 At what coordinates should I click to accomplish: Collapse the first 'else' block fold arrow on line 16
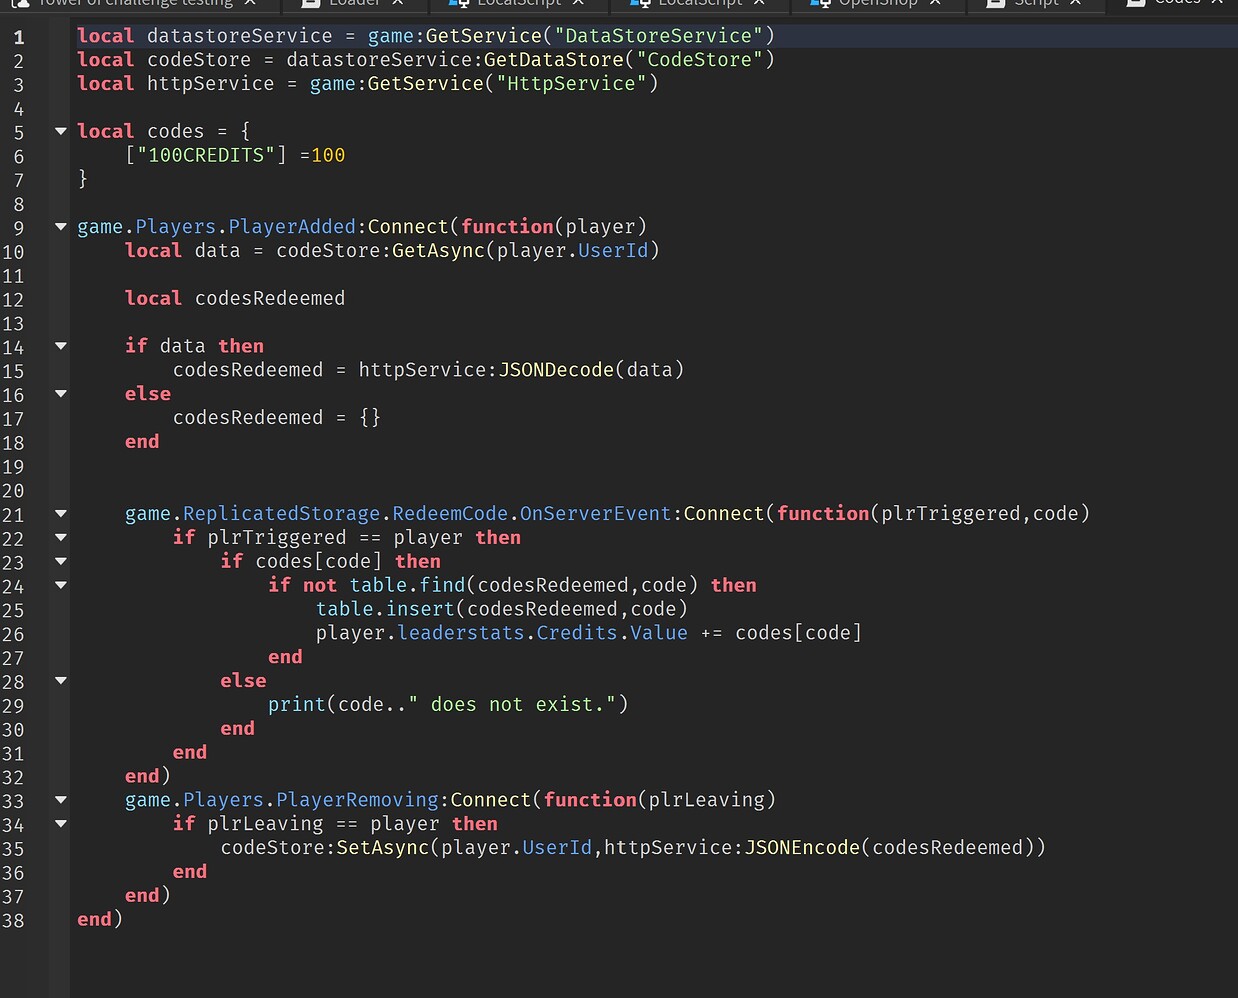click(x=61, y=394)
